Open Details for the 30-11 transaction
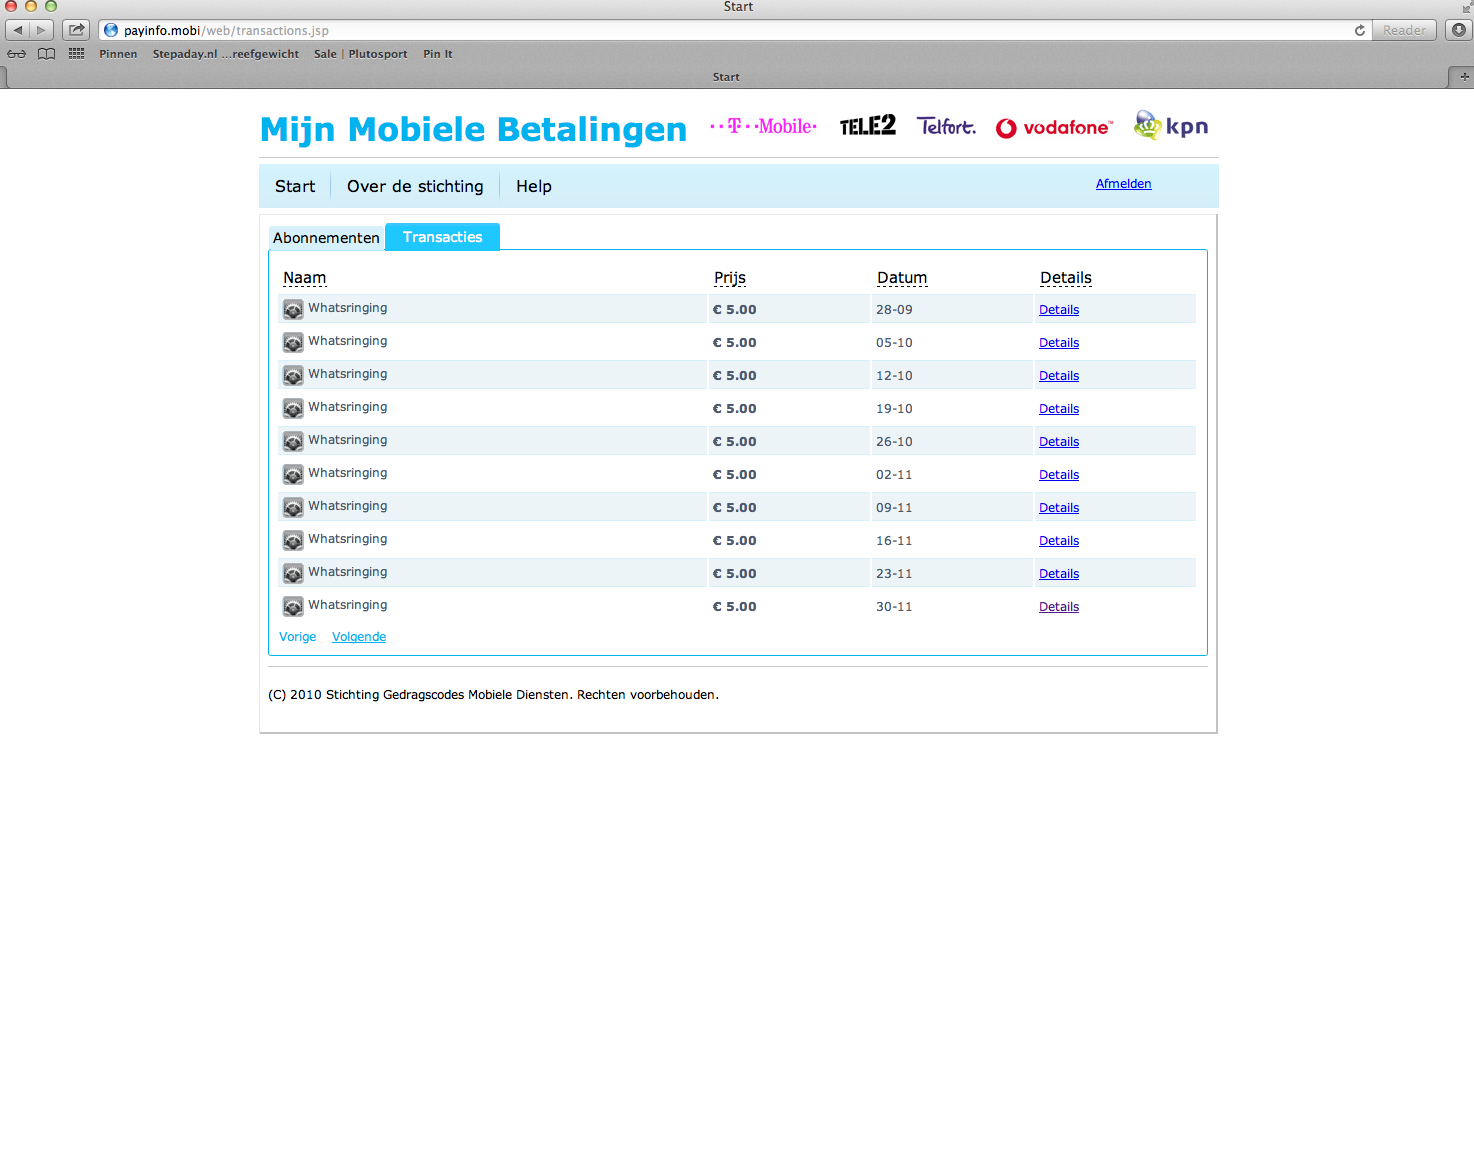This screenshot has height=1169, width=1474. [1058, 607]
